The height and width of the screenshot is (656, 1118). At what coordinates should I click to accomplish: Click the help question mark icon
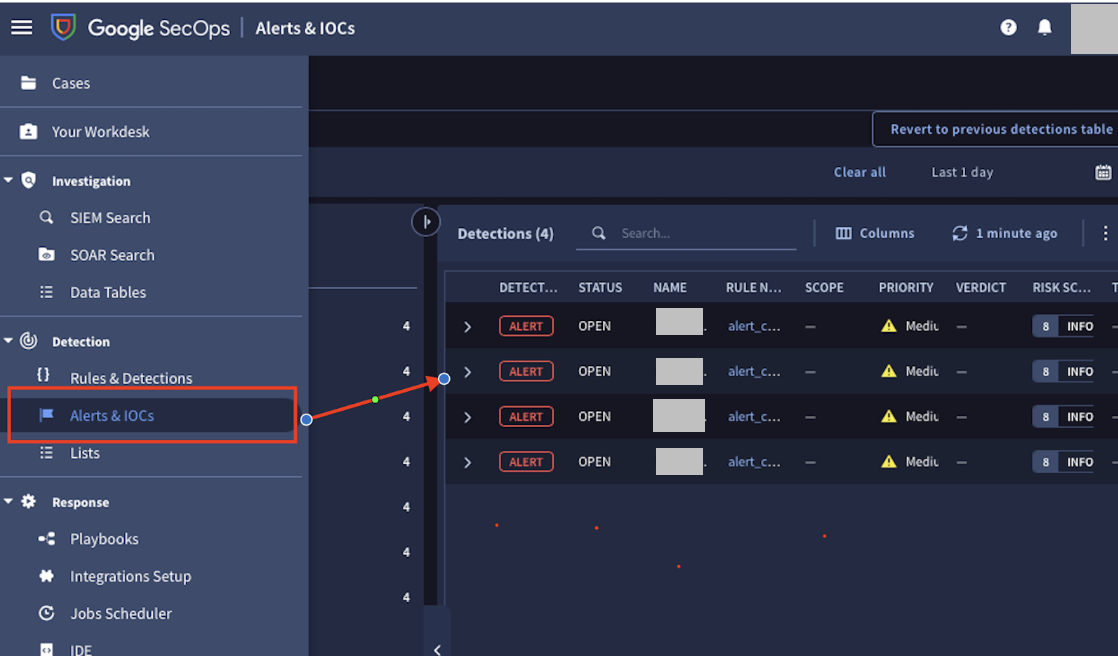[1008, 28]
